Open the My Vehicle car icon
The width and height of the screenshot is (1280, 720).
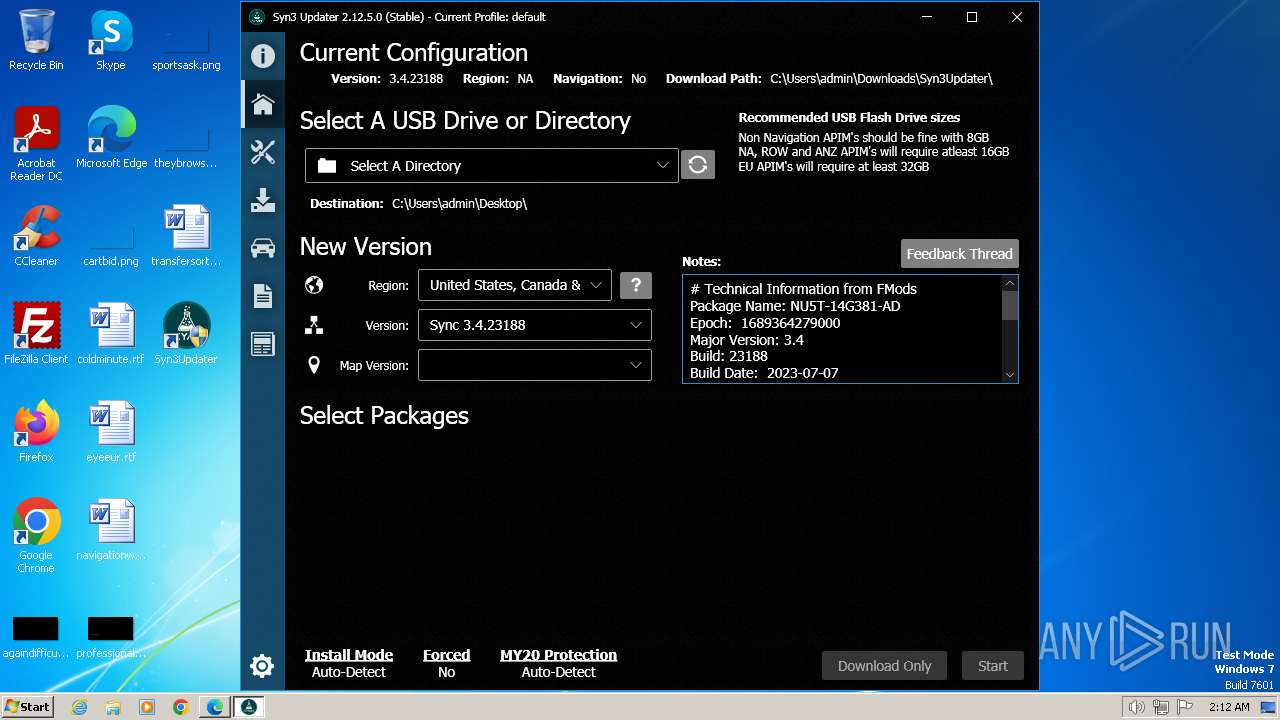click(263, 248)
